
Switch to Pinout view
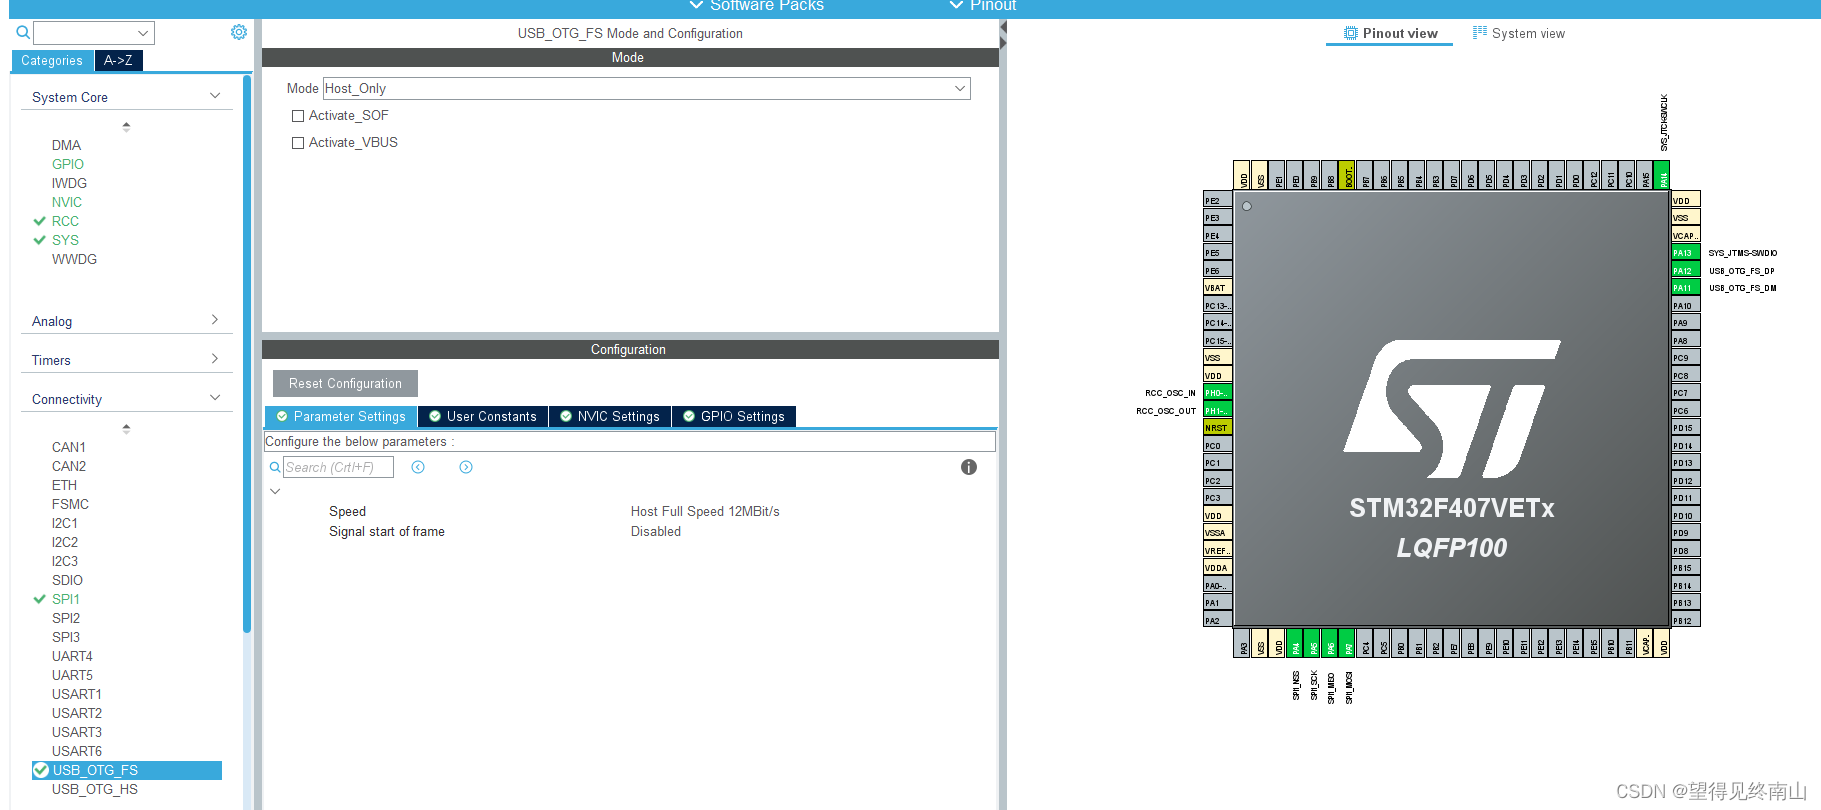[x=1390, y=33]
